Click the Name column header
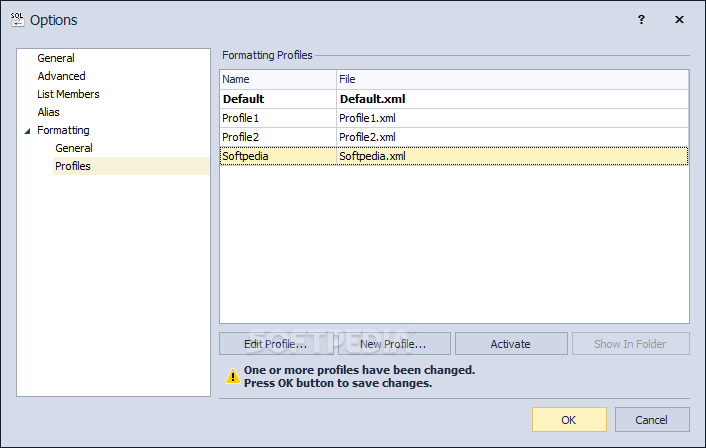Viewport: 706px width, 448px height. (x=277, y=79)
